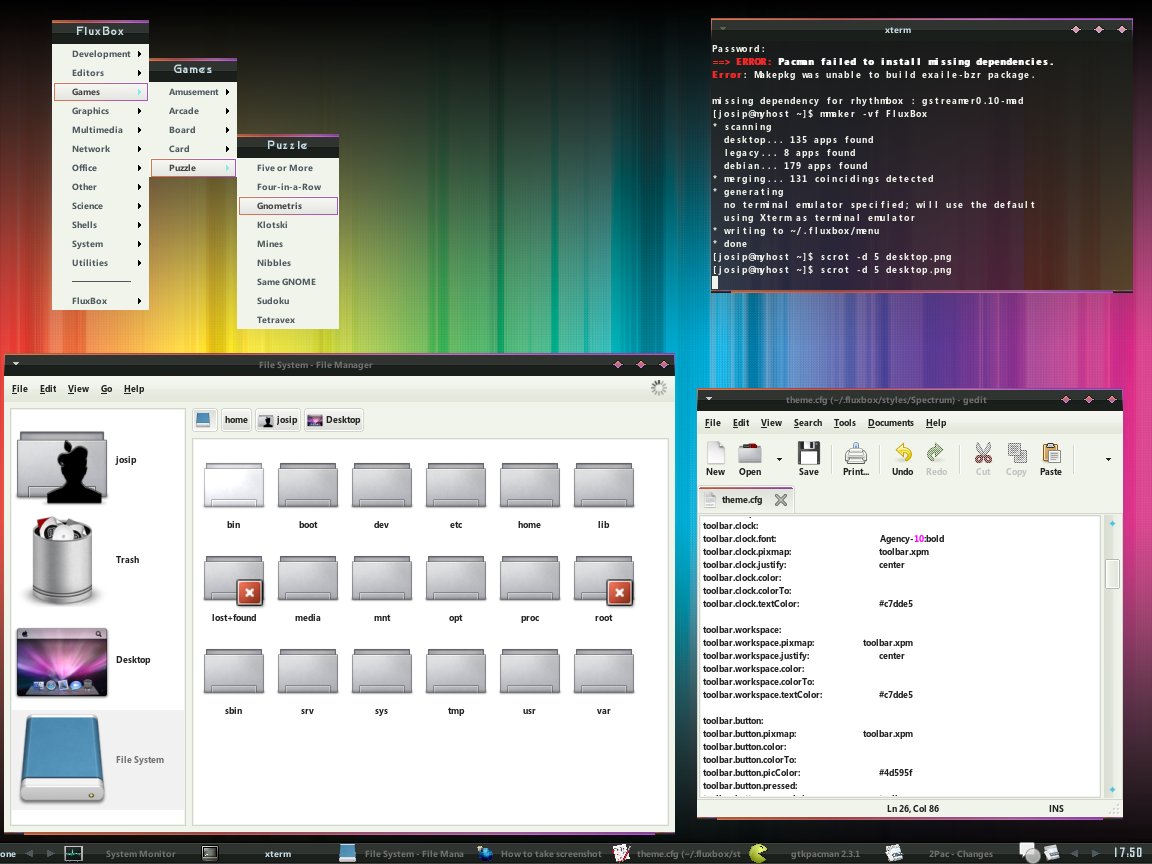Open the Search menu in gedit

(x=807, y=422)
